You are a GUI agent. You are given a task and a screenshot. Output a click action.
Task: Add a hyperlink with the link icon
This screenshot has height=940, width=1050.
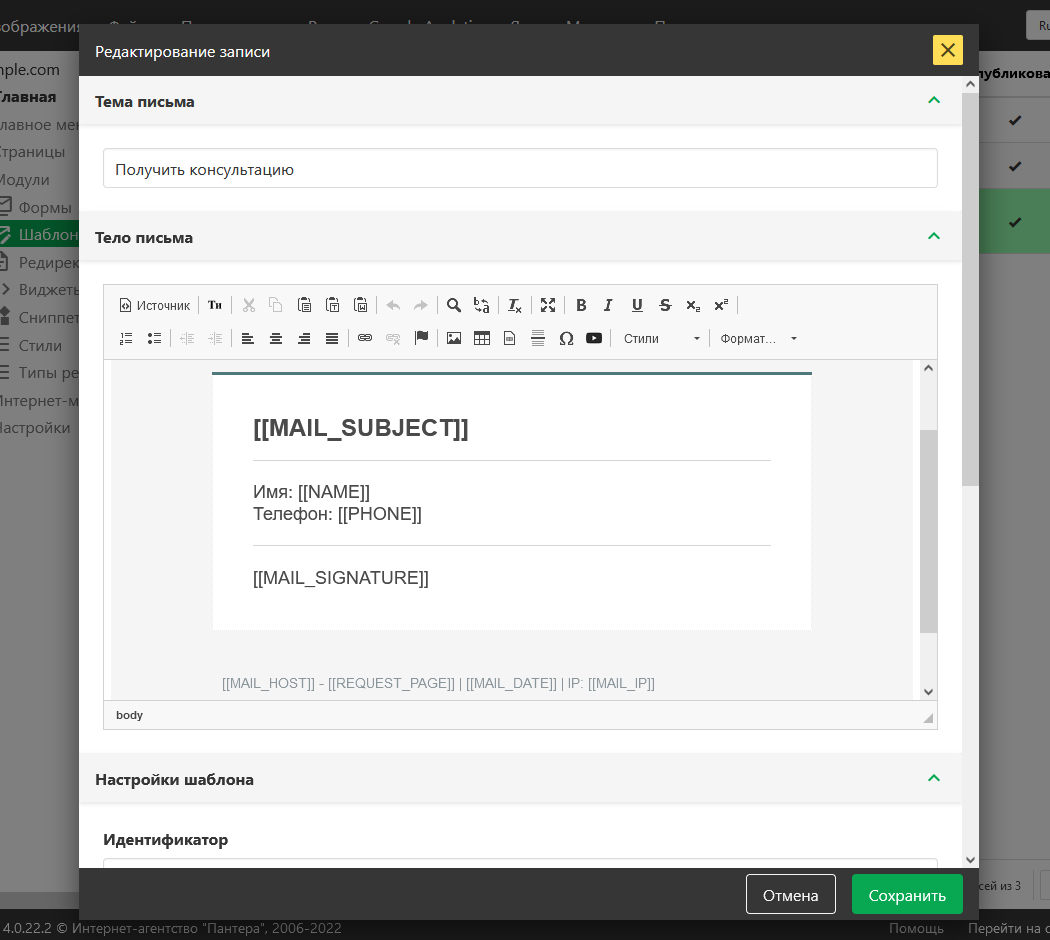365,338
